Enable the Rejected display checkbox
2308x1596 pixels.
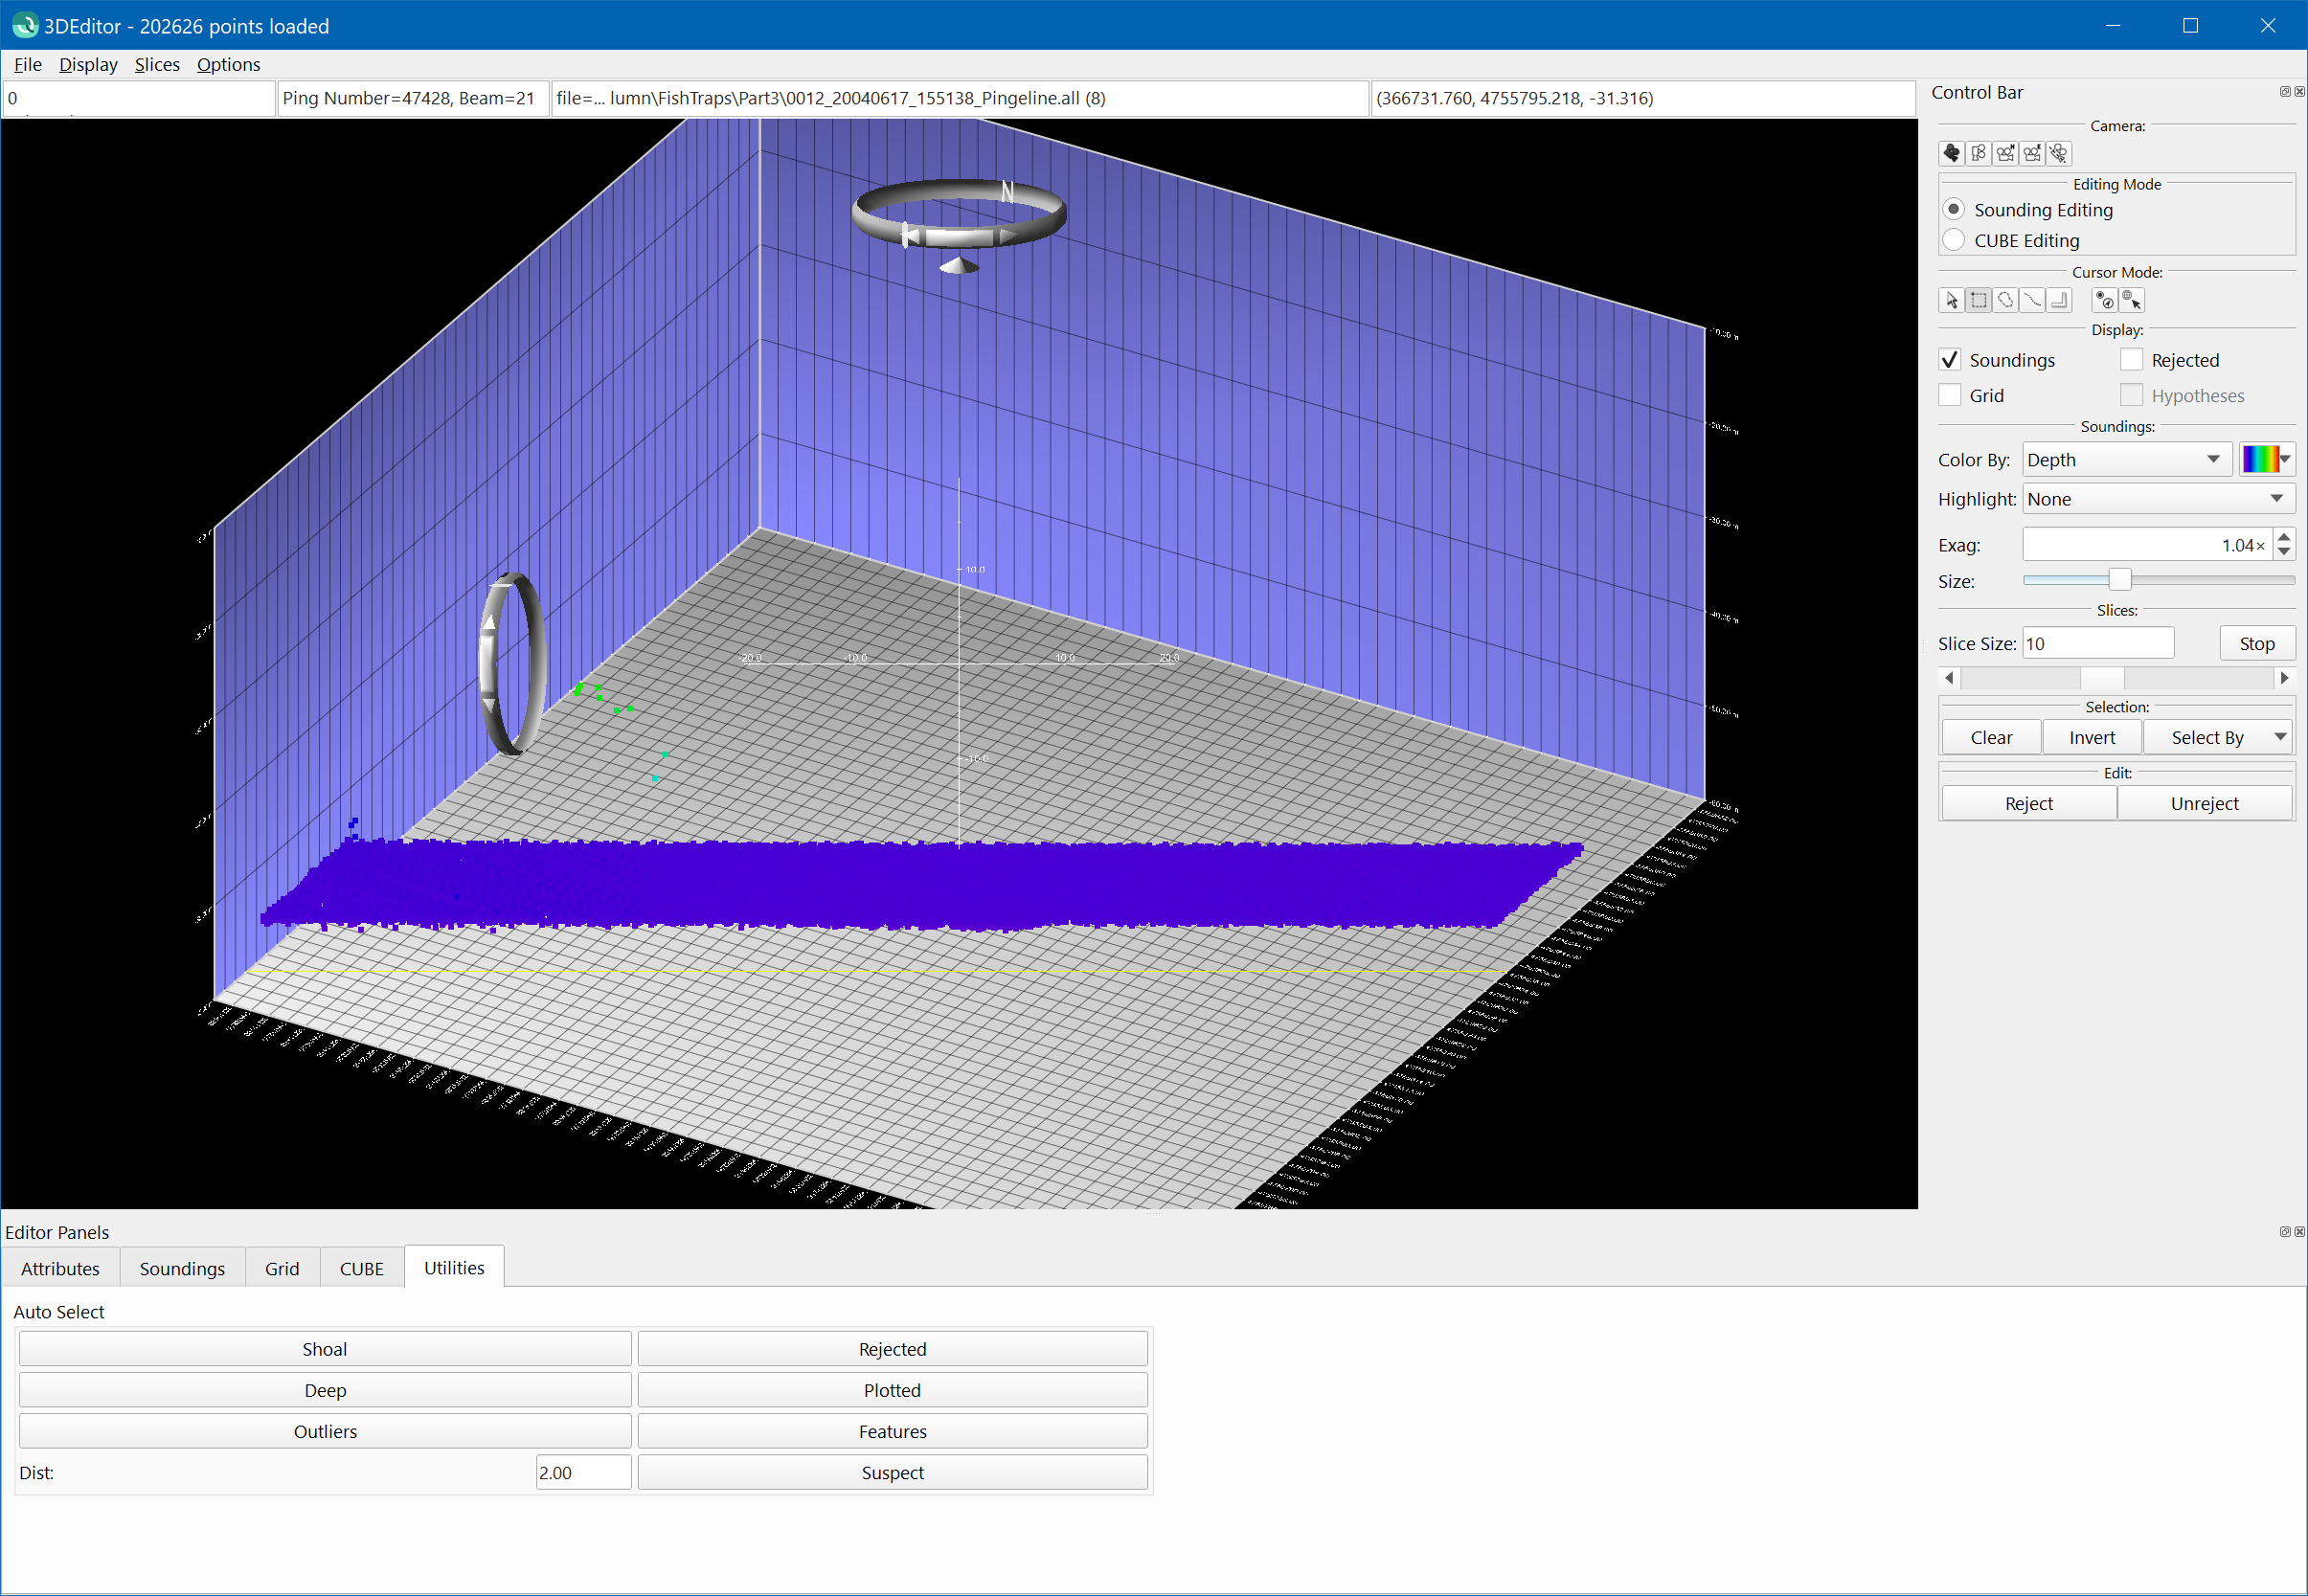coord(2131,360)
